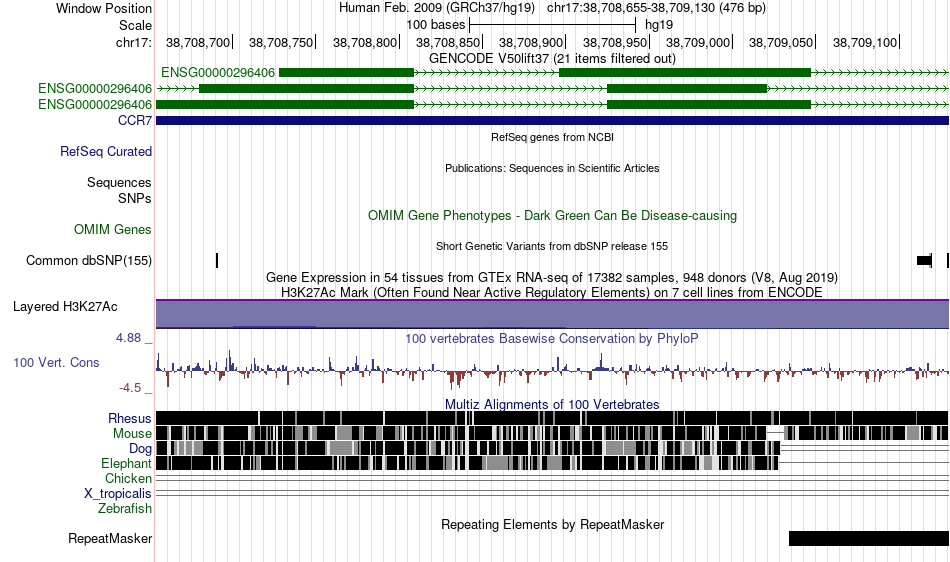950x562 pixels.
Task: Click the purple Layered H3K27Ac signal block
Action: [552, 314]
